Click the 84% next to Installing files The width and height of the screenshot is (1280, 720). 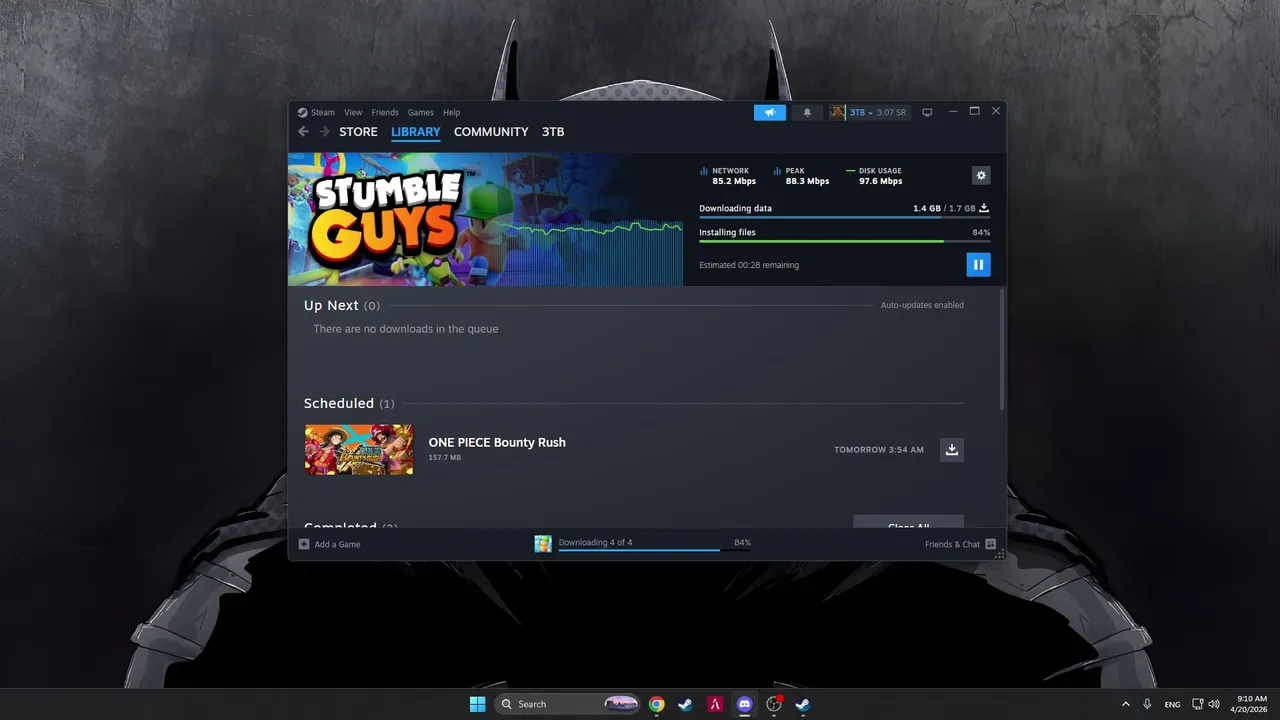pyautogui.click(x=981, y=232)
